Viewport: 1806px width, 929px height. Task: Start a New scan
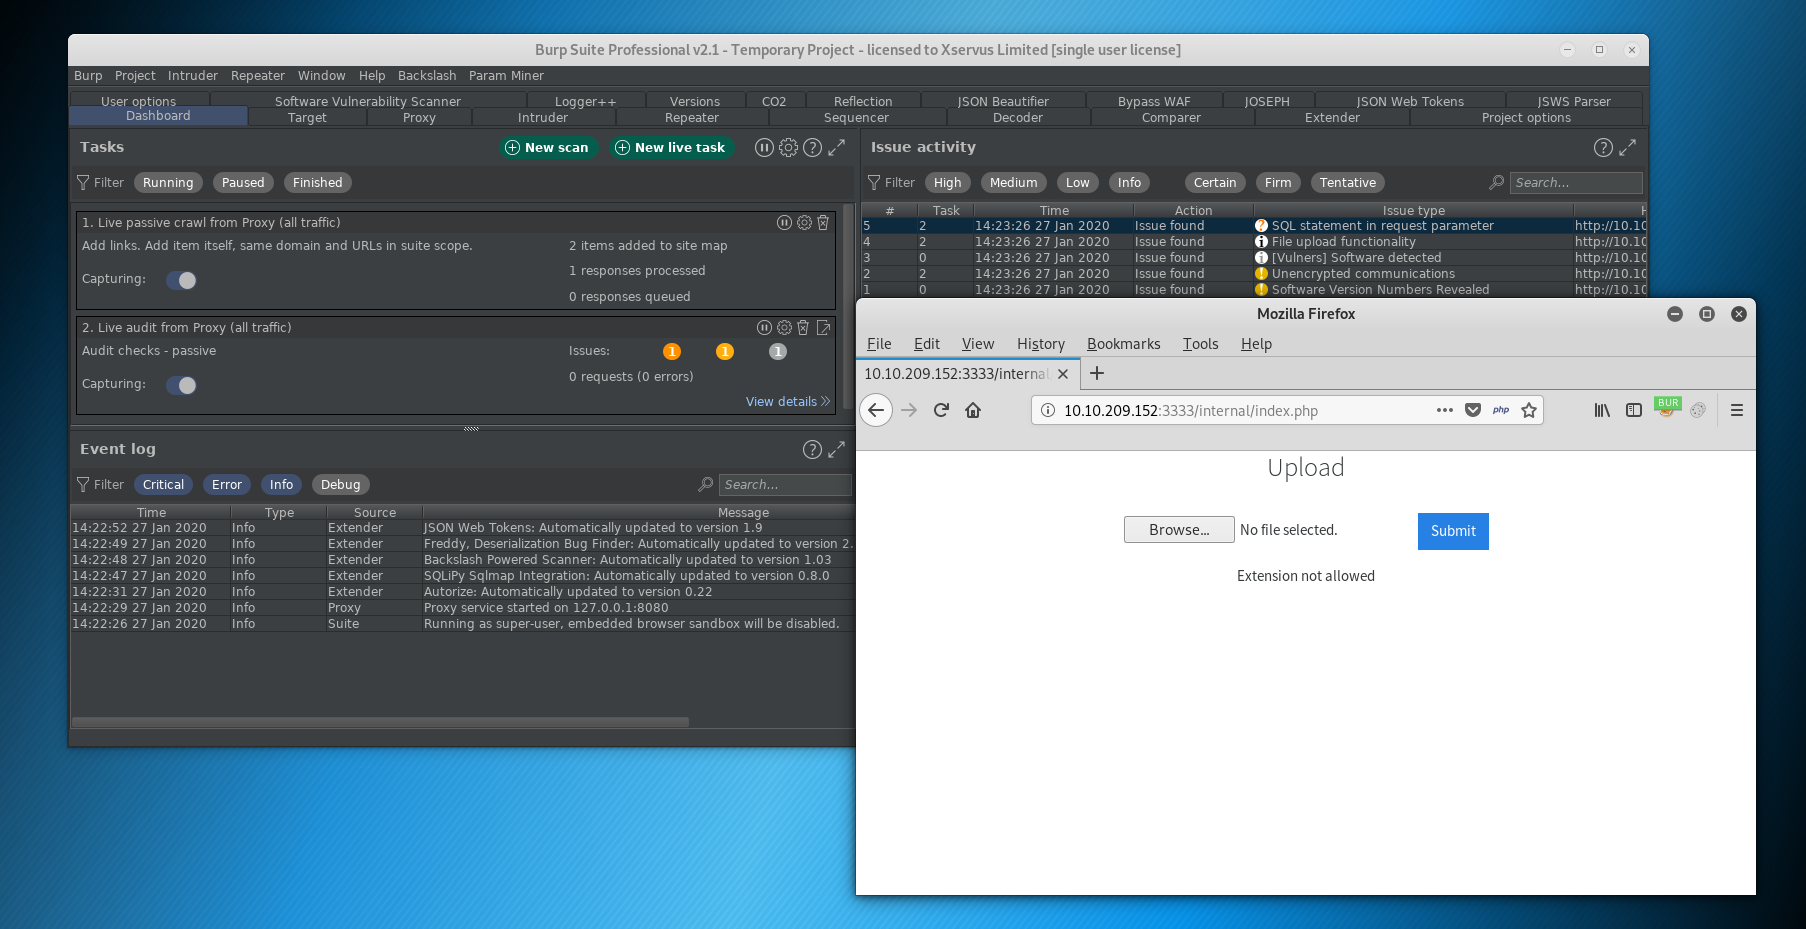(x=547, y=147)
